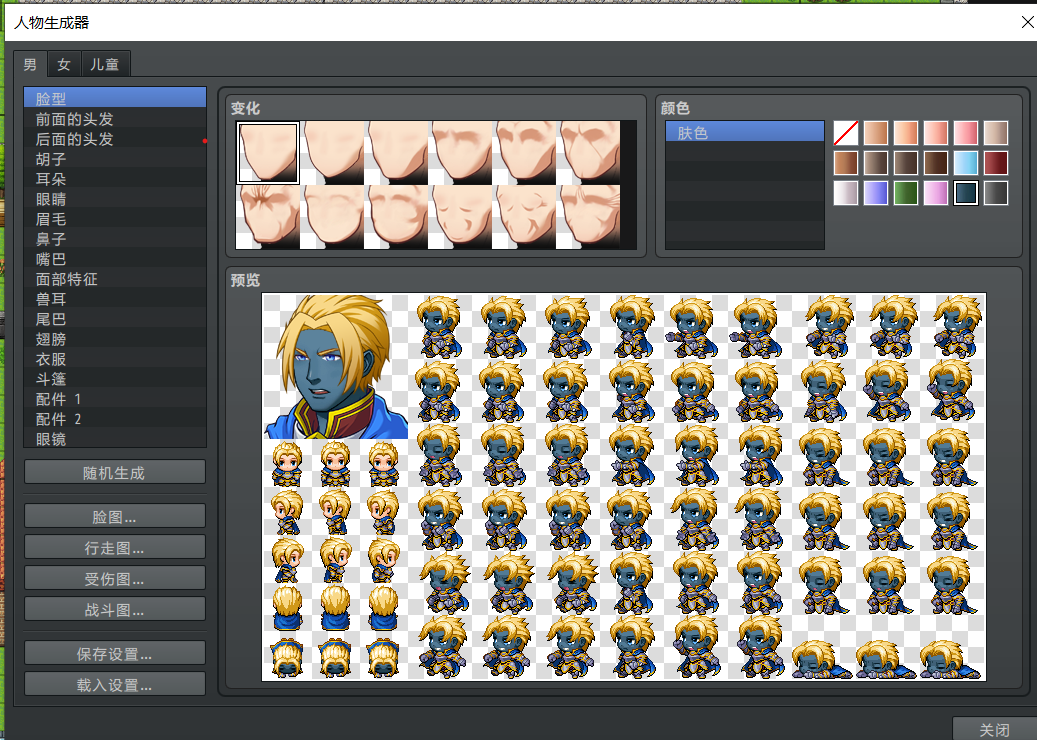This screenshot has width=1037, height=740.
Task: Select 胡子 in the parts list
Action: (115, 159)
